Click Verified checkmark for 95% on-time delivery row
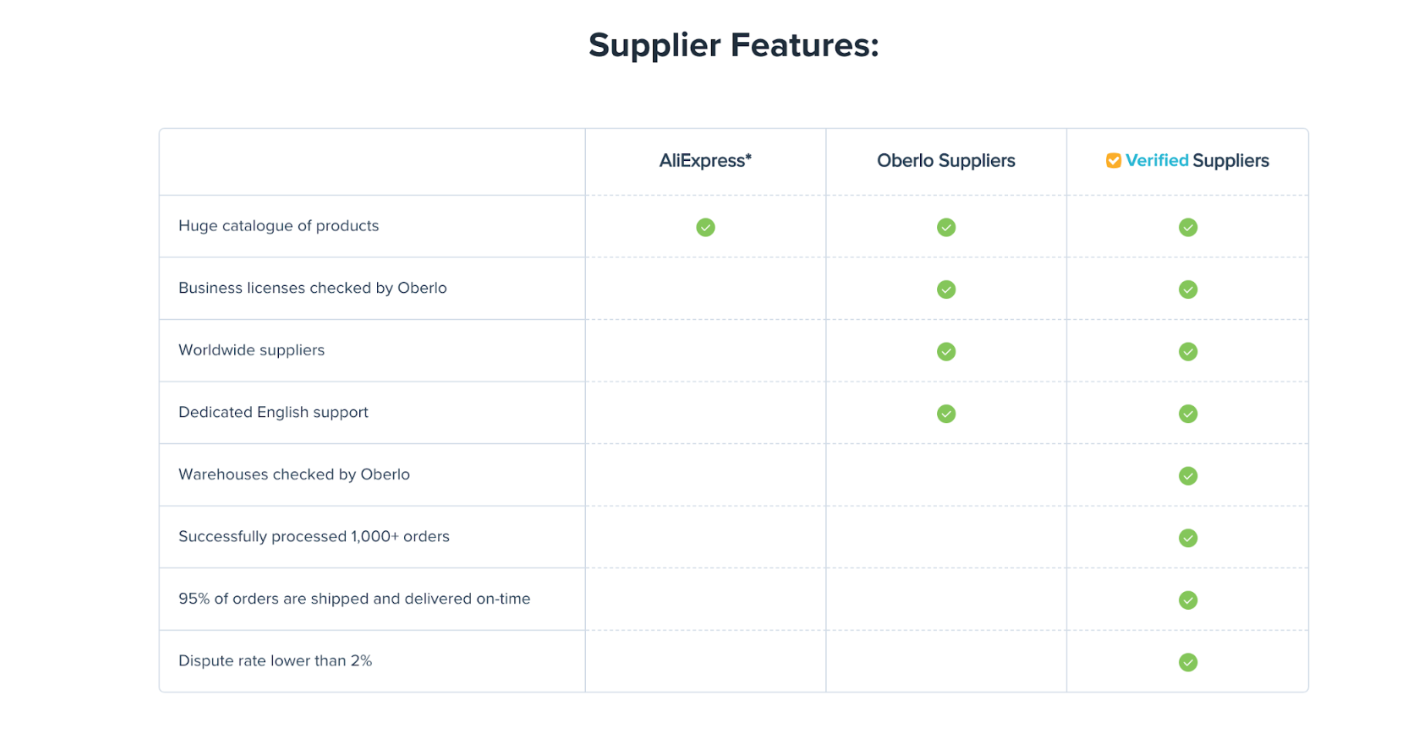This screenshot has width=1419, height=746. [1188, 600]
